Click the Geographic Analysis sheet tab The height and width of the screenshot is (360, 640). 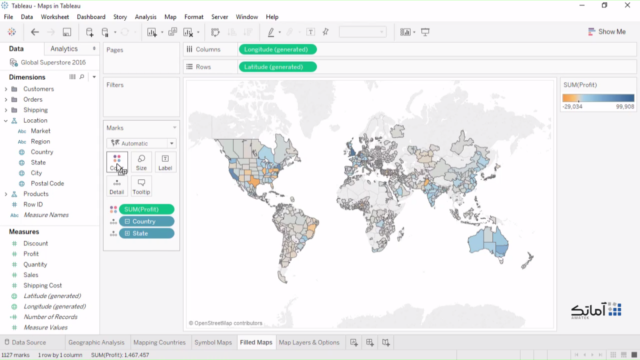click(x=96, y=342)
